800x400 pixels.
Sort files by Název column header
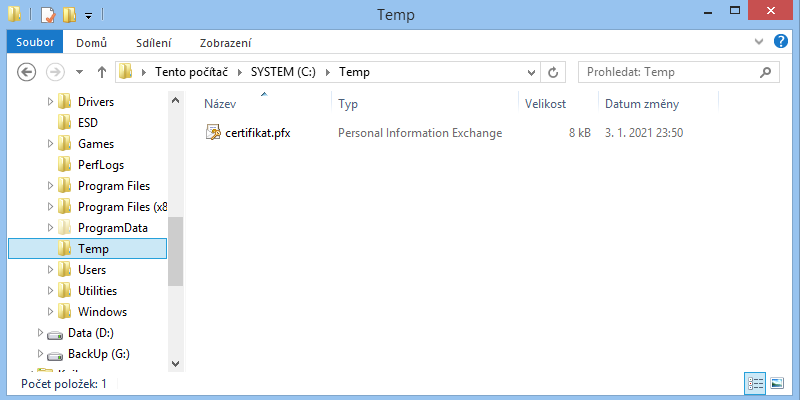(220, 104)
